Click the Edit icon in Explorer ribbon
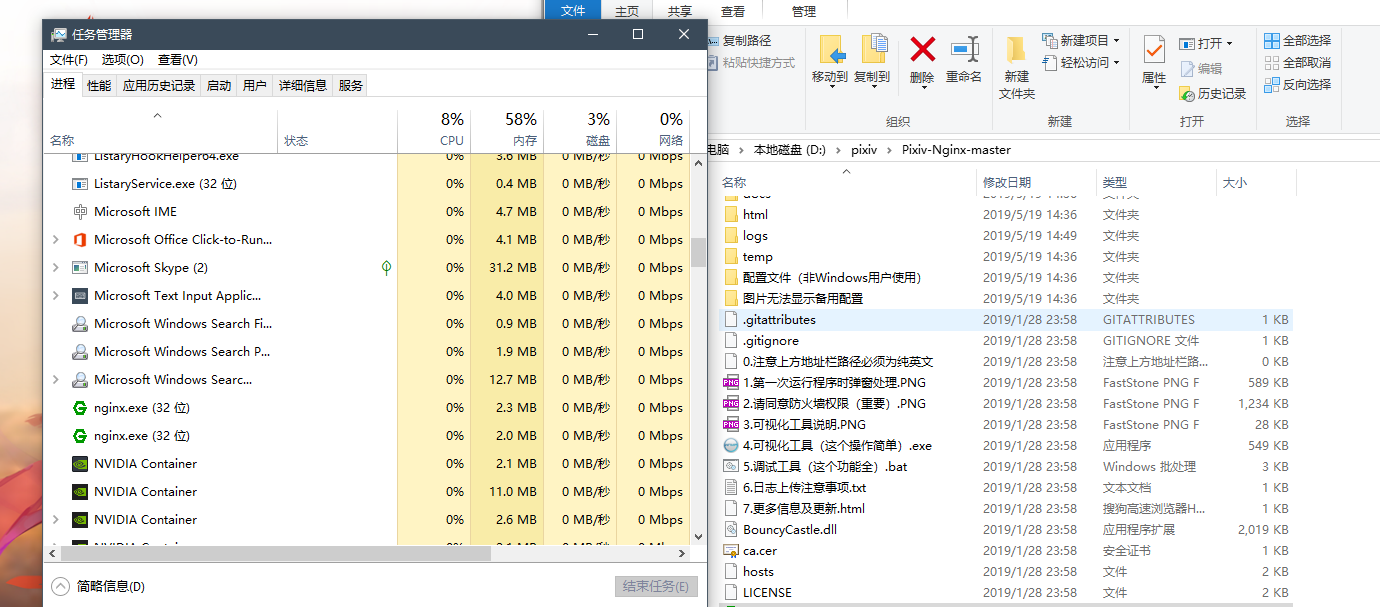Screen dimensions: 1380x607 click(1187, 69)
